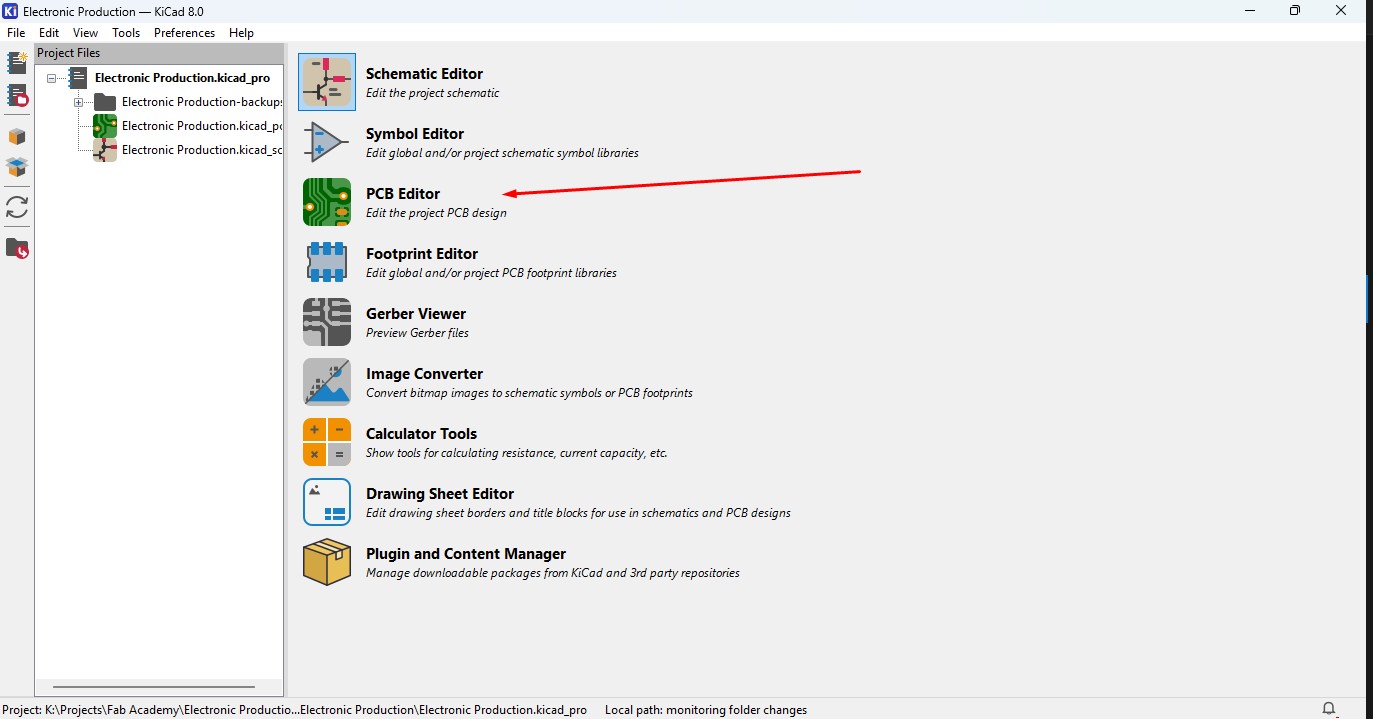The image size is (1373, 719).
Task: Click the Refresh project tree icon
Action: (x=17, y=207)
